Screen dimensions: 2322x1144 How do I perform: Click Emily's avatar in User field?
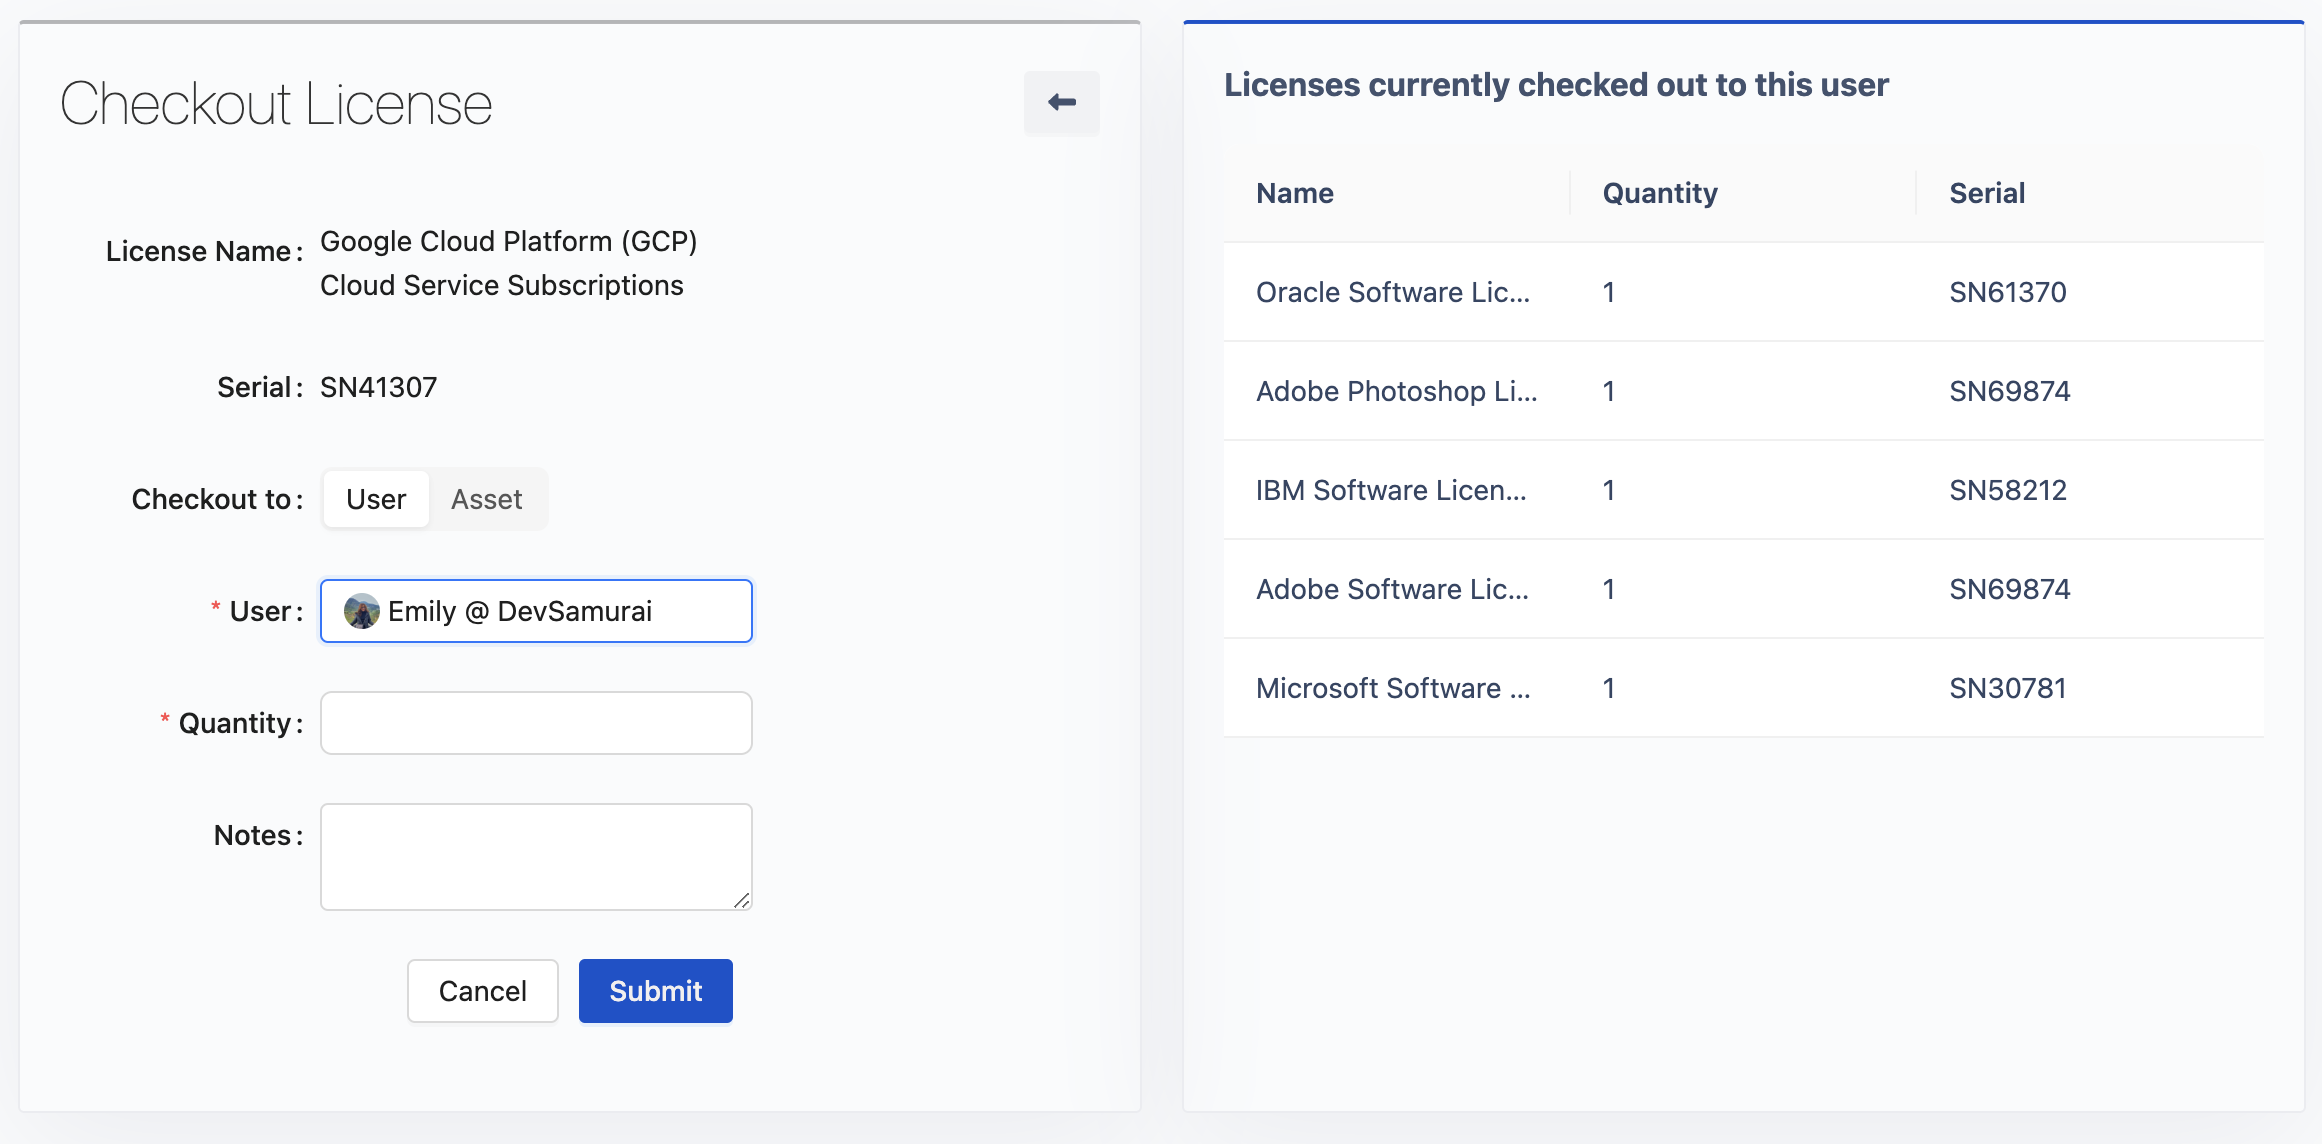click(361, 611)
